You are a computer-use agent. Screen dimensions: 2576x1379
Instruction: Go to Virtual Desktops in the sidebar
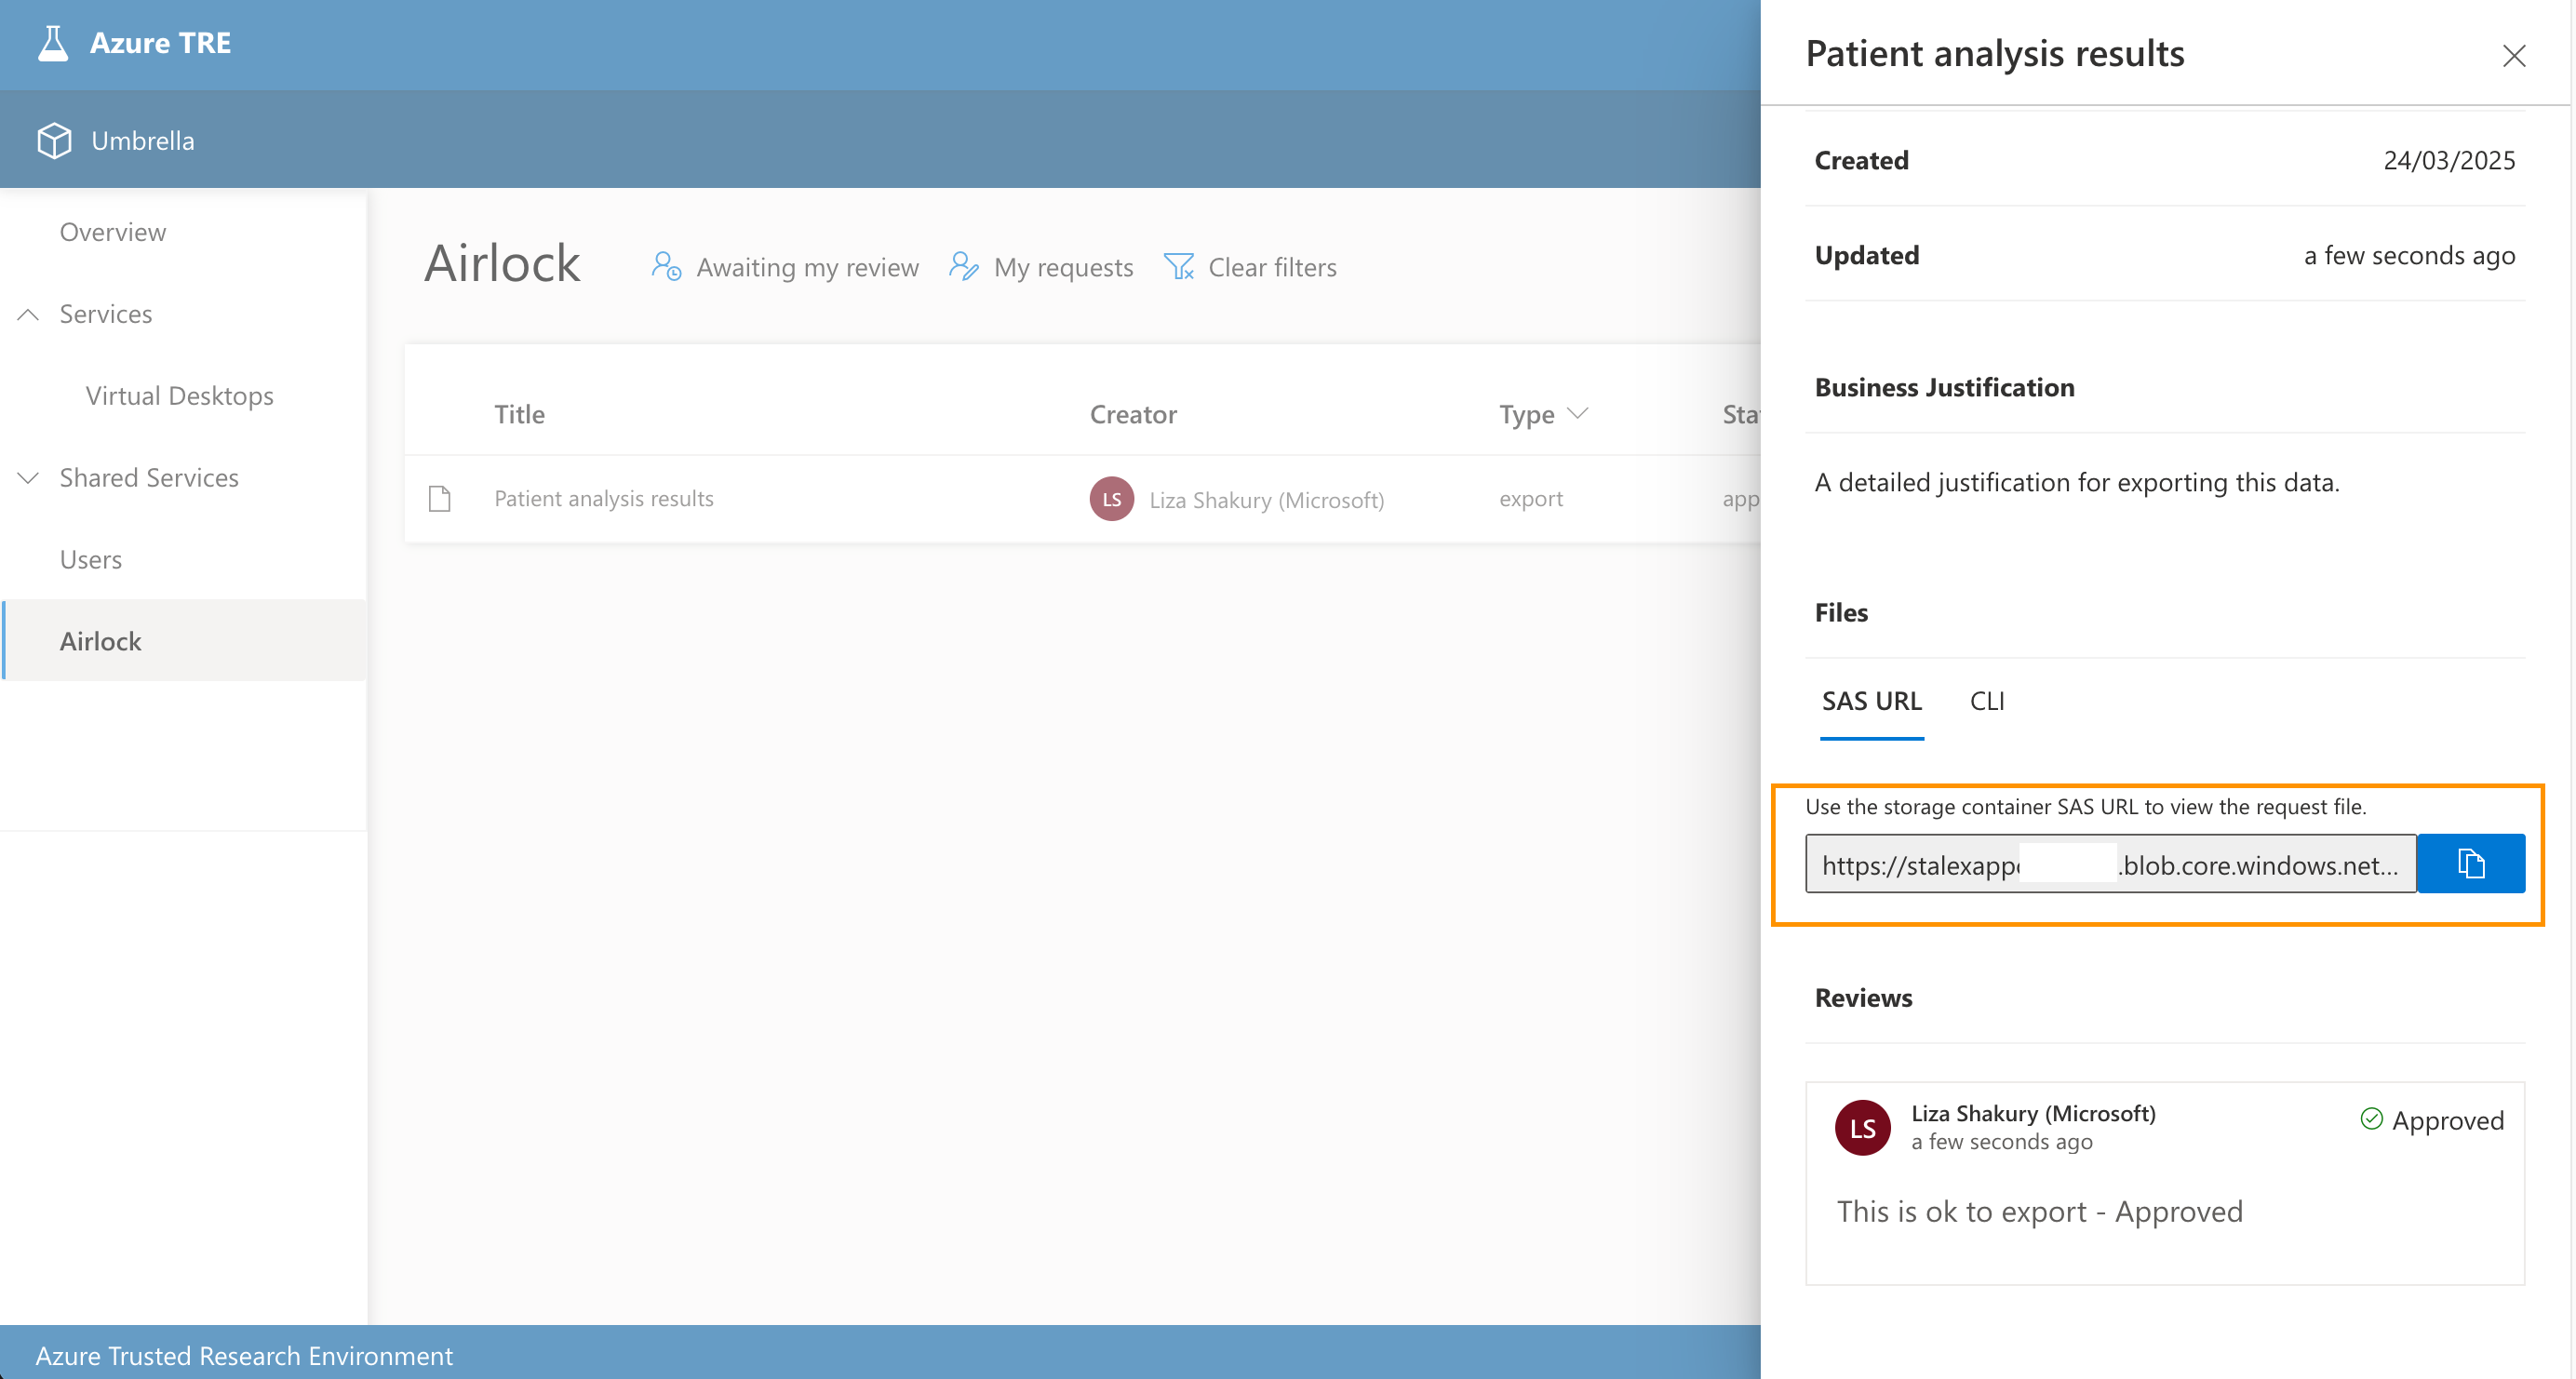(180, 396)
